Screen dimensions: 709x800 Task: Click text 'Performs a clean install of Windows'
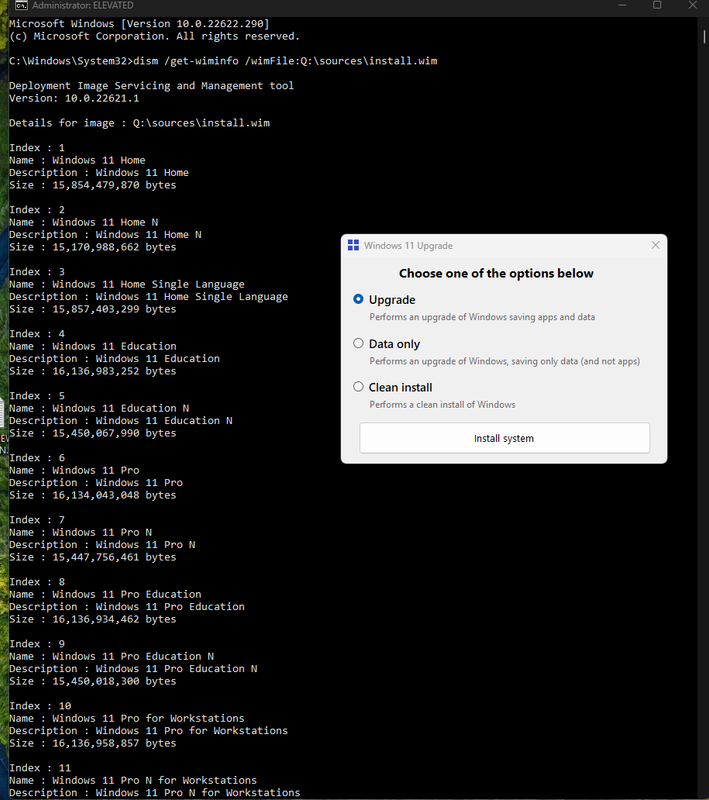pyautogui.click(x=442, y=405)
